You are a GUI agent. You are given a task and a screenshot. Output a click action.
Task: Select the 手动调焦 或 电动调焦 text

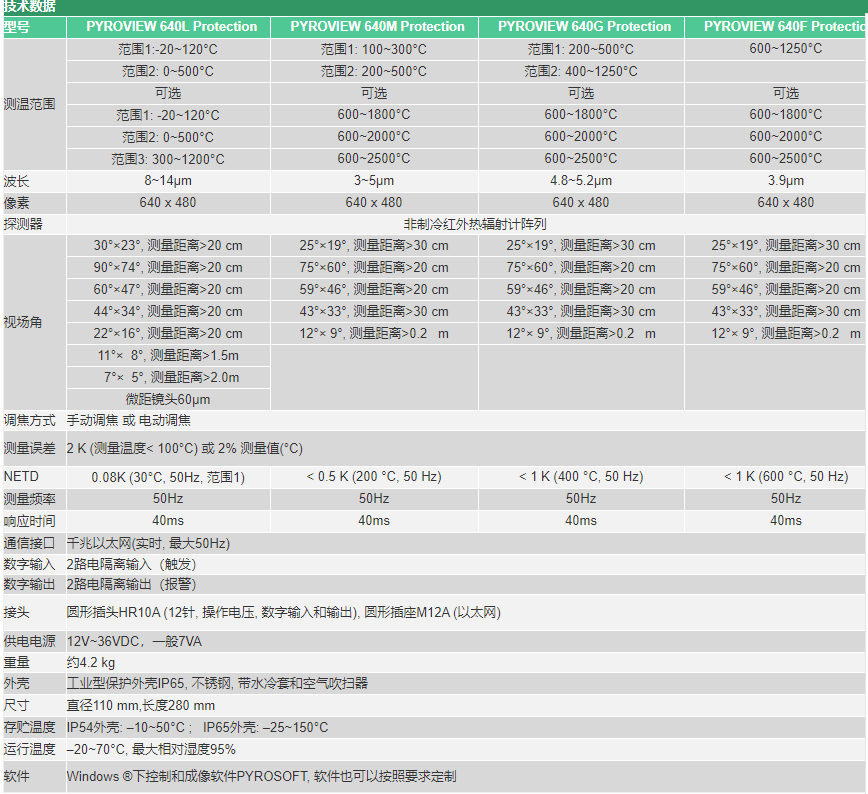click(128, 420)
